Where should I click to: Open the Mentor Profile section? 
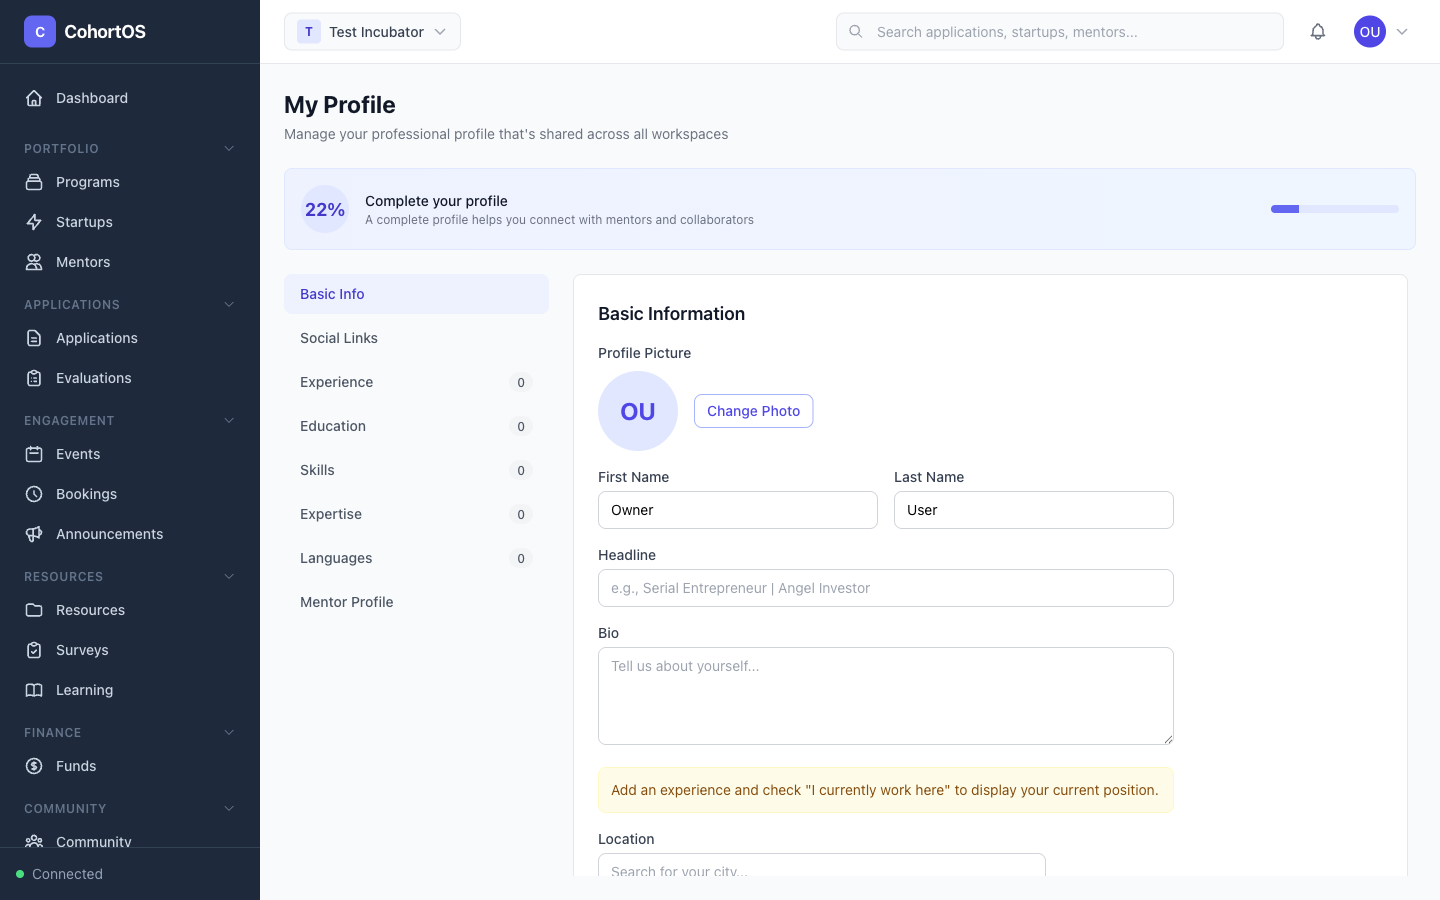pyautogui.click(x=346, y=601)
